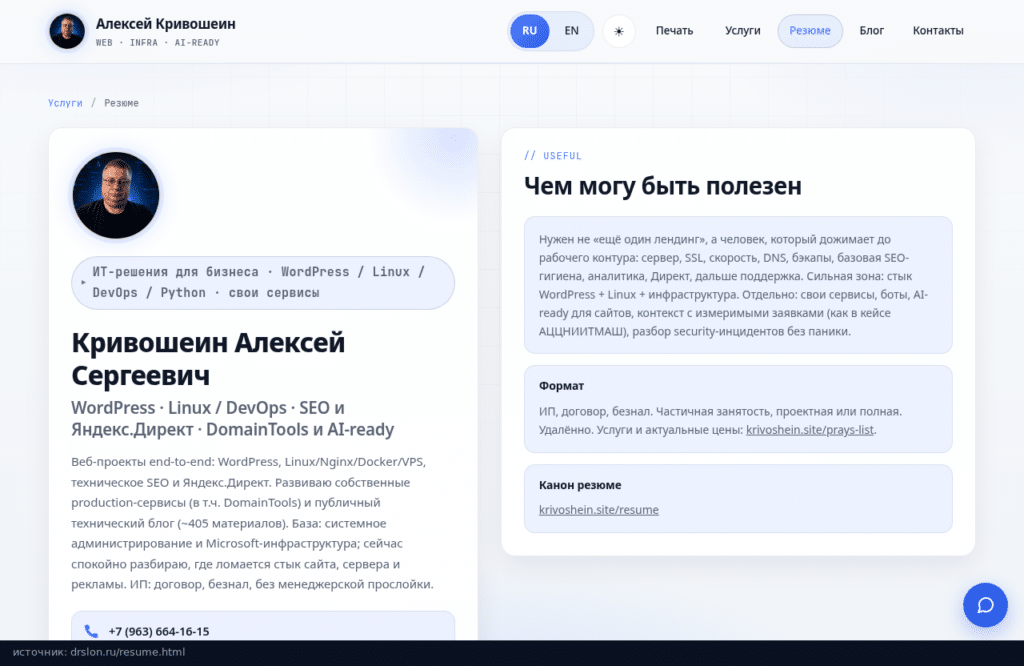Open the Блог page

(871, 31)
